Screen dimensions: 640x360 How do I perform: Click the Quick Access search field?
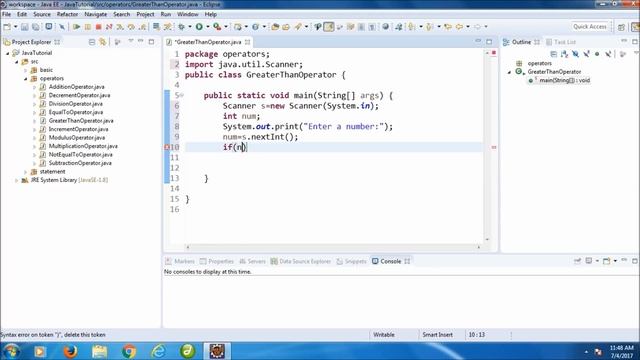(x=590, y=27)
